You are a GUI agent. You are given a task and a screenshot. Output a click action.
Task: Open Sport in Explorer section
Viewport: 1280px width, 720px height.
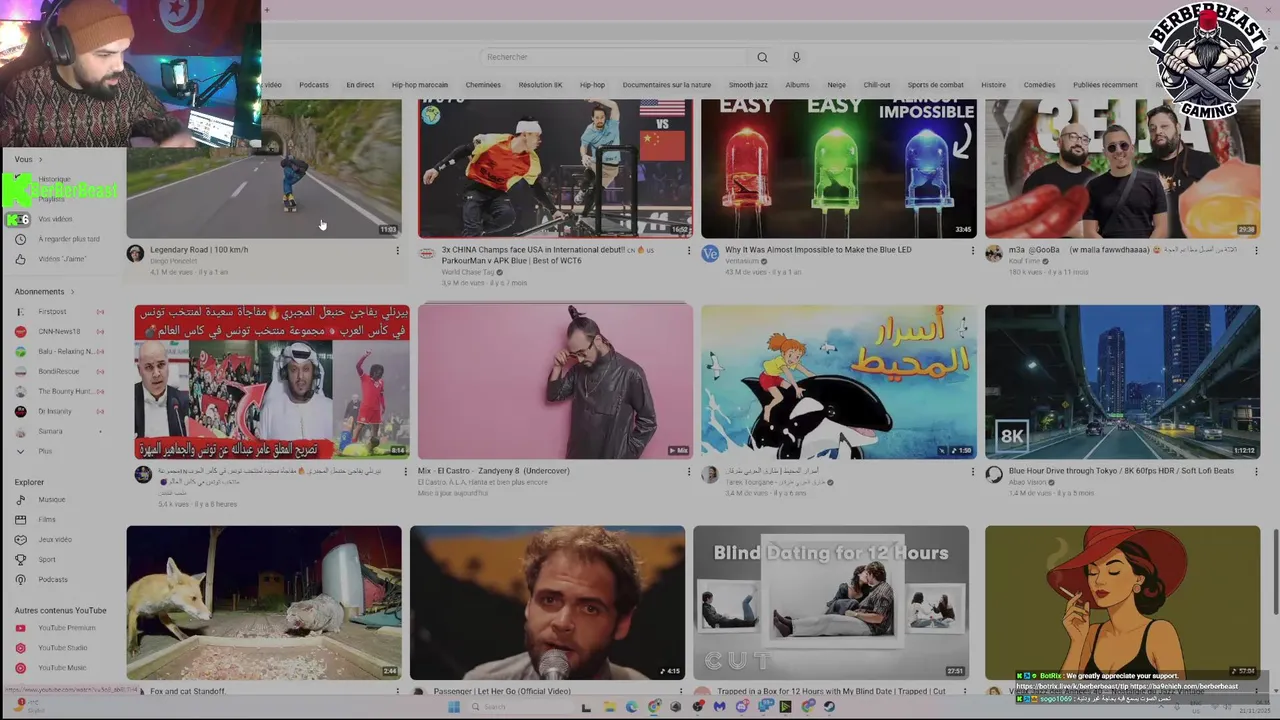click(47, 560)
